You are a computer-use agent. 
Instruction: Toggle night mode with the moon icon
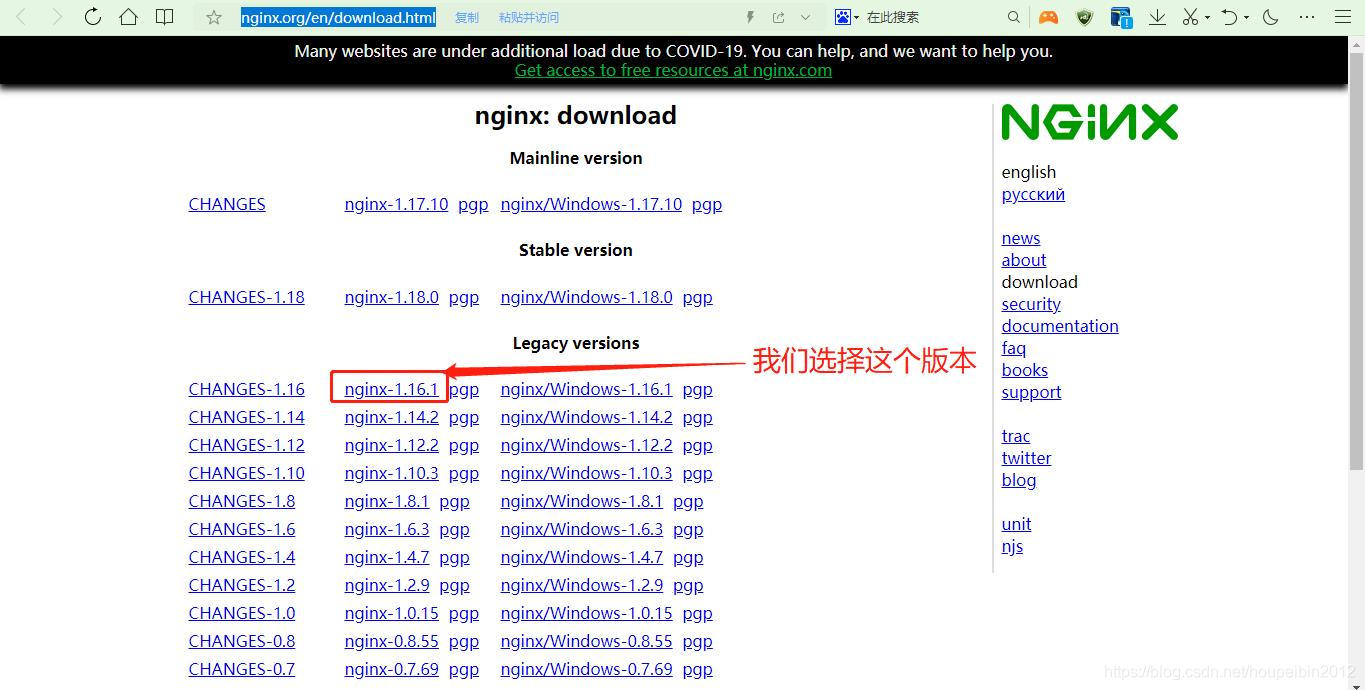point(1271,17)
